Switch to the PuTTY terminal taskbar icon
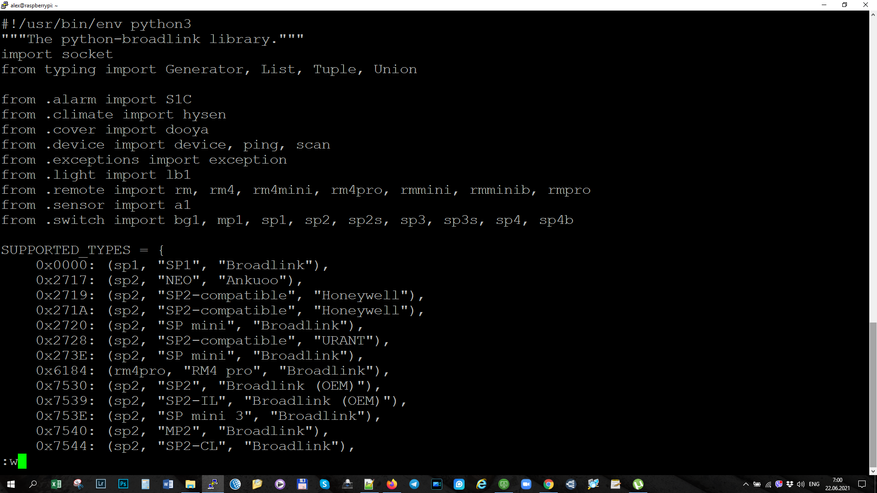This screenshot has width=877, height=493. [213, 484]
